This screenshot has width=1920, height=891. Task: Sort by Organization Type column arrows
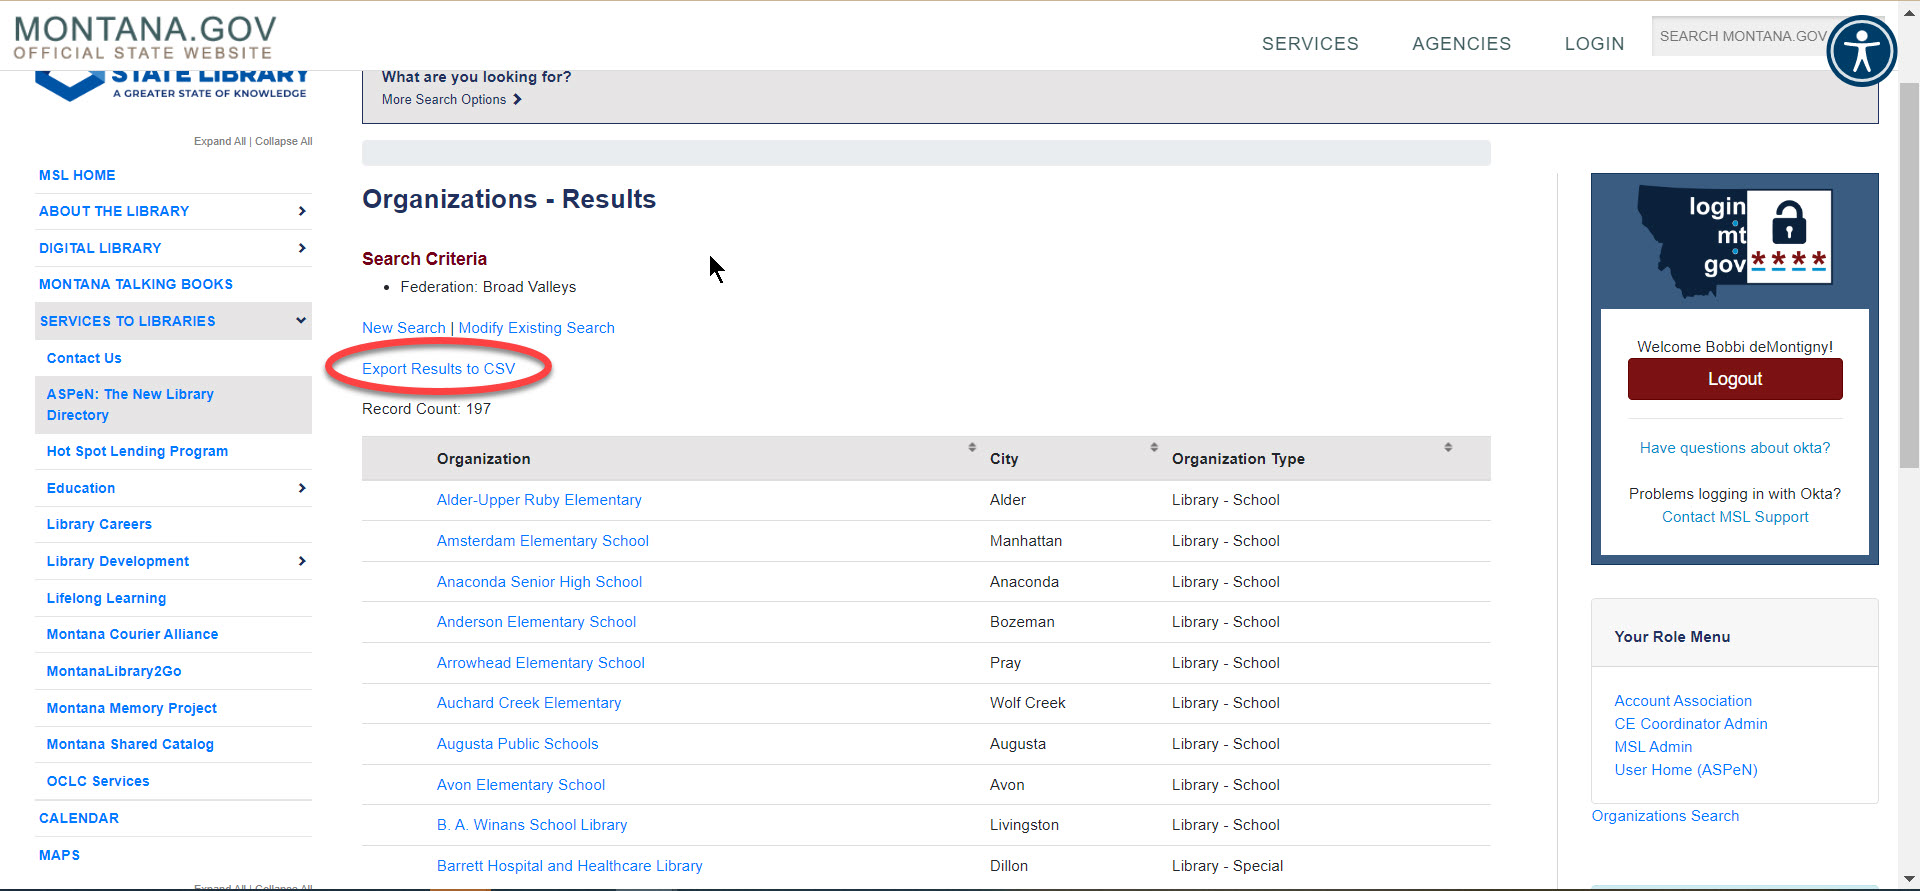[x=1448, y=447]
